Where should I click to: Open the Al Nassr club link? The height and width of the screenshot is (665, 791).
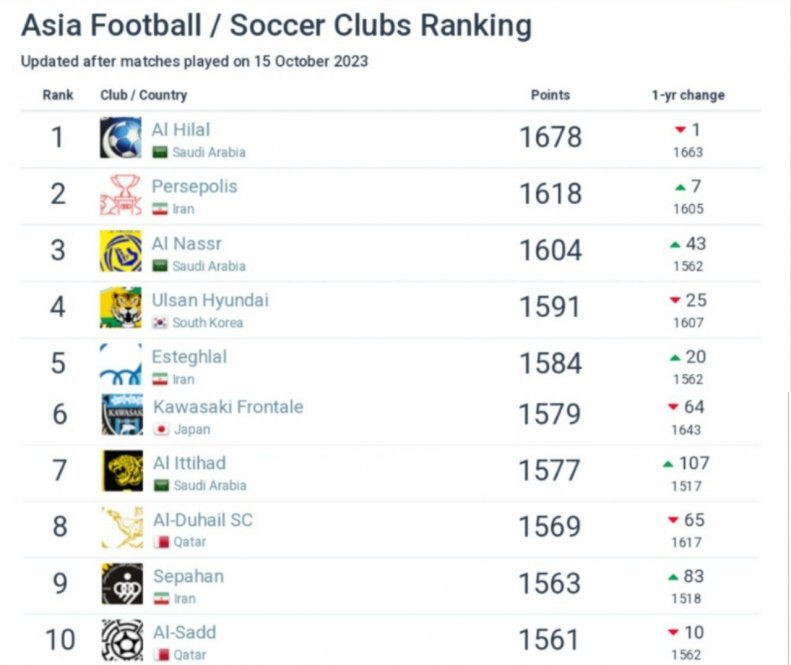click(x=187, y=243)
